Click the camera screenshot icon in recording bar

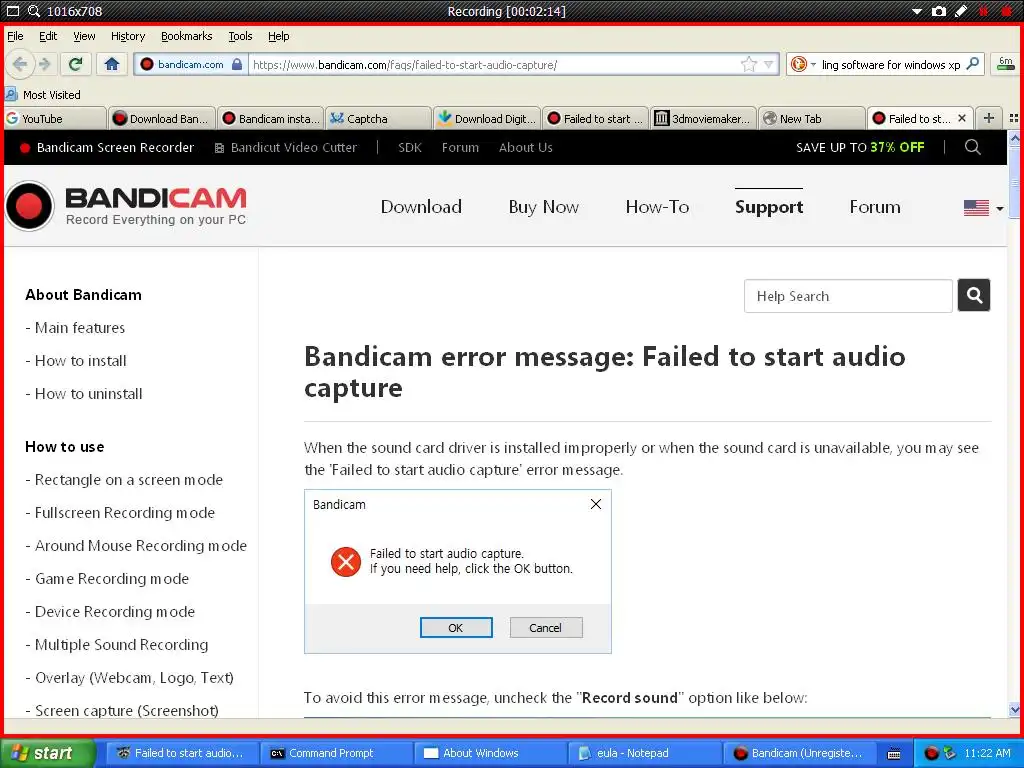click(938, 11)
